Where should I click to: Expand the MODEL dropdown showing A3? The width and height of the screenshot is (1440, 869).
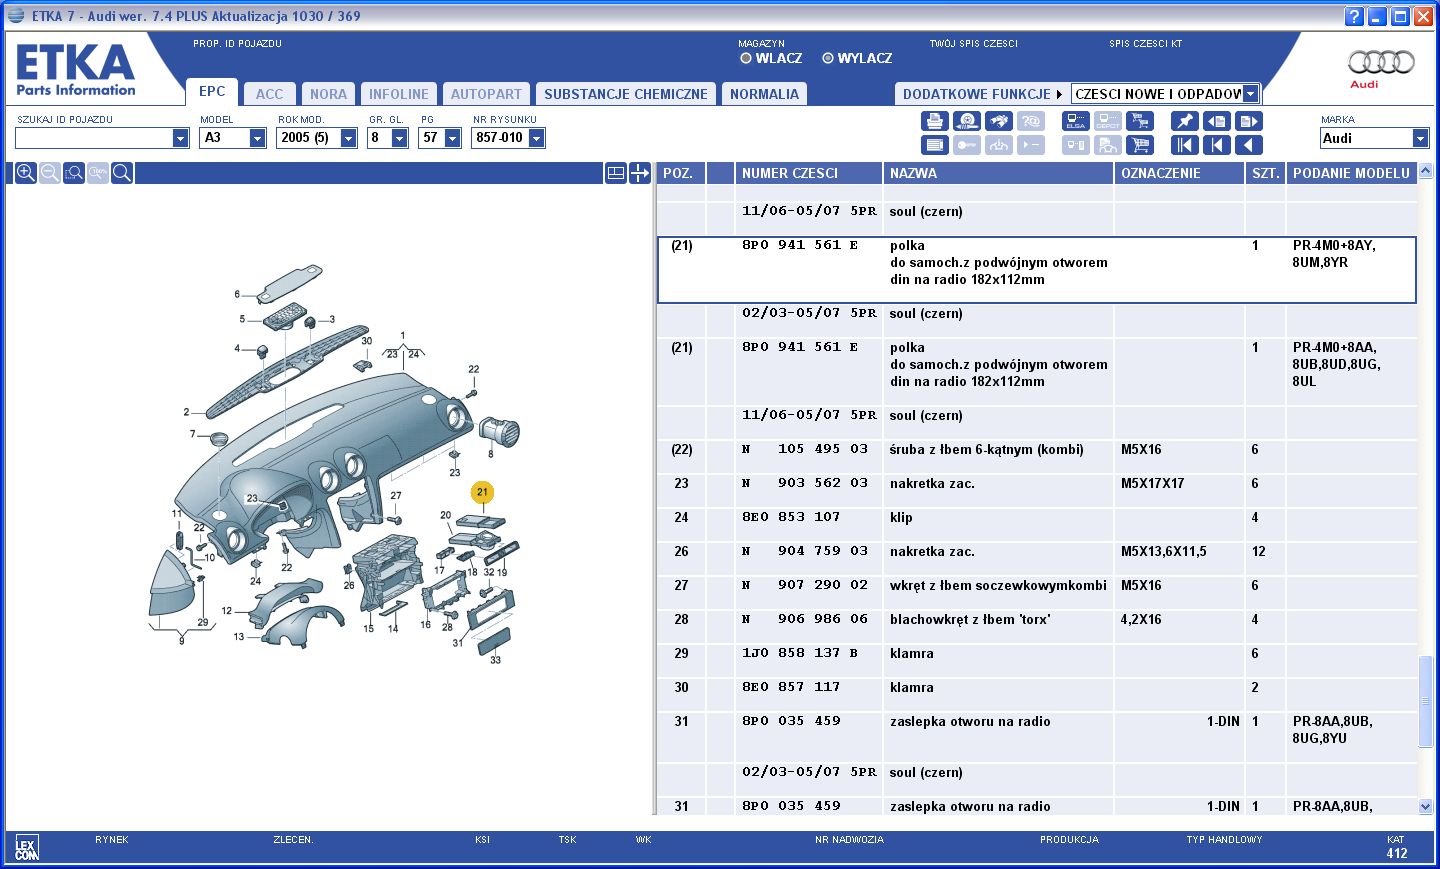coord(257,138)
